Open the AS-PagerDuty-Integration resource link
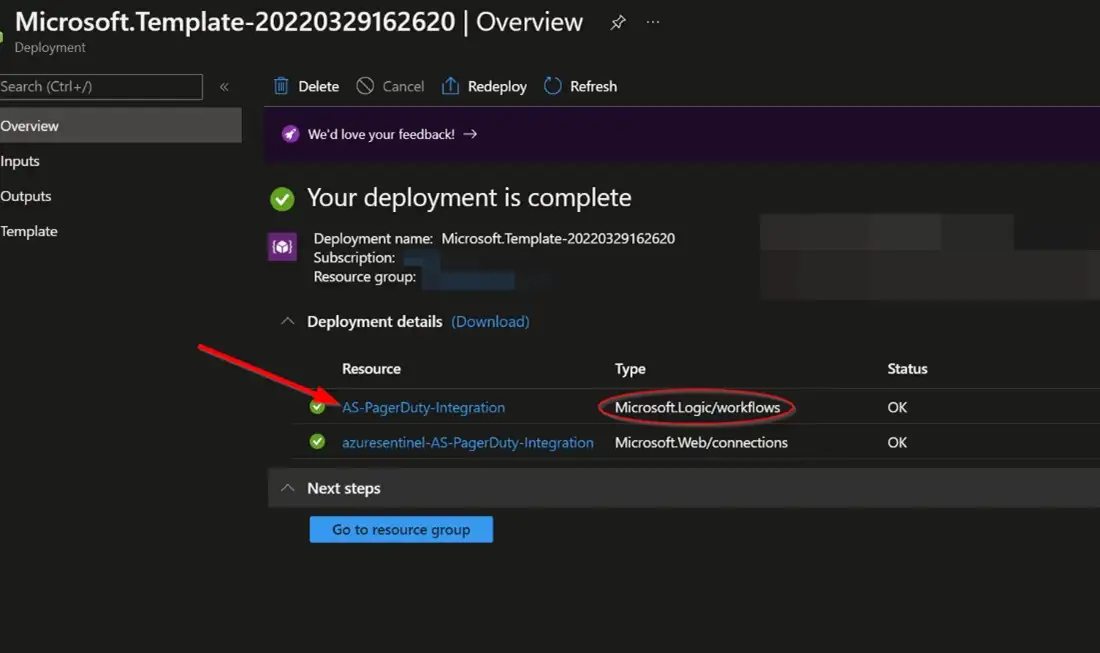This screenshot has width=1100, height=653. click(x=423, y=407)
